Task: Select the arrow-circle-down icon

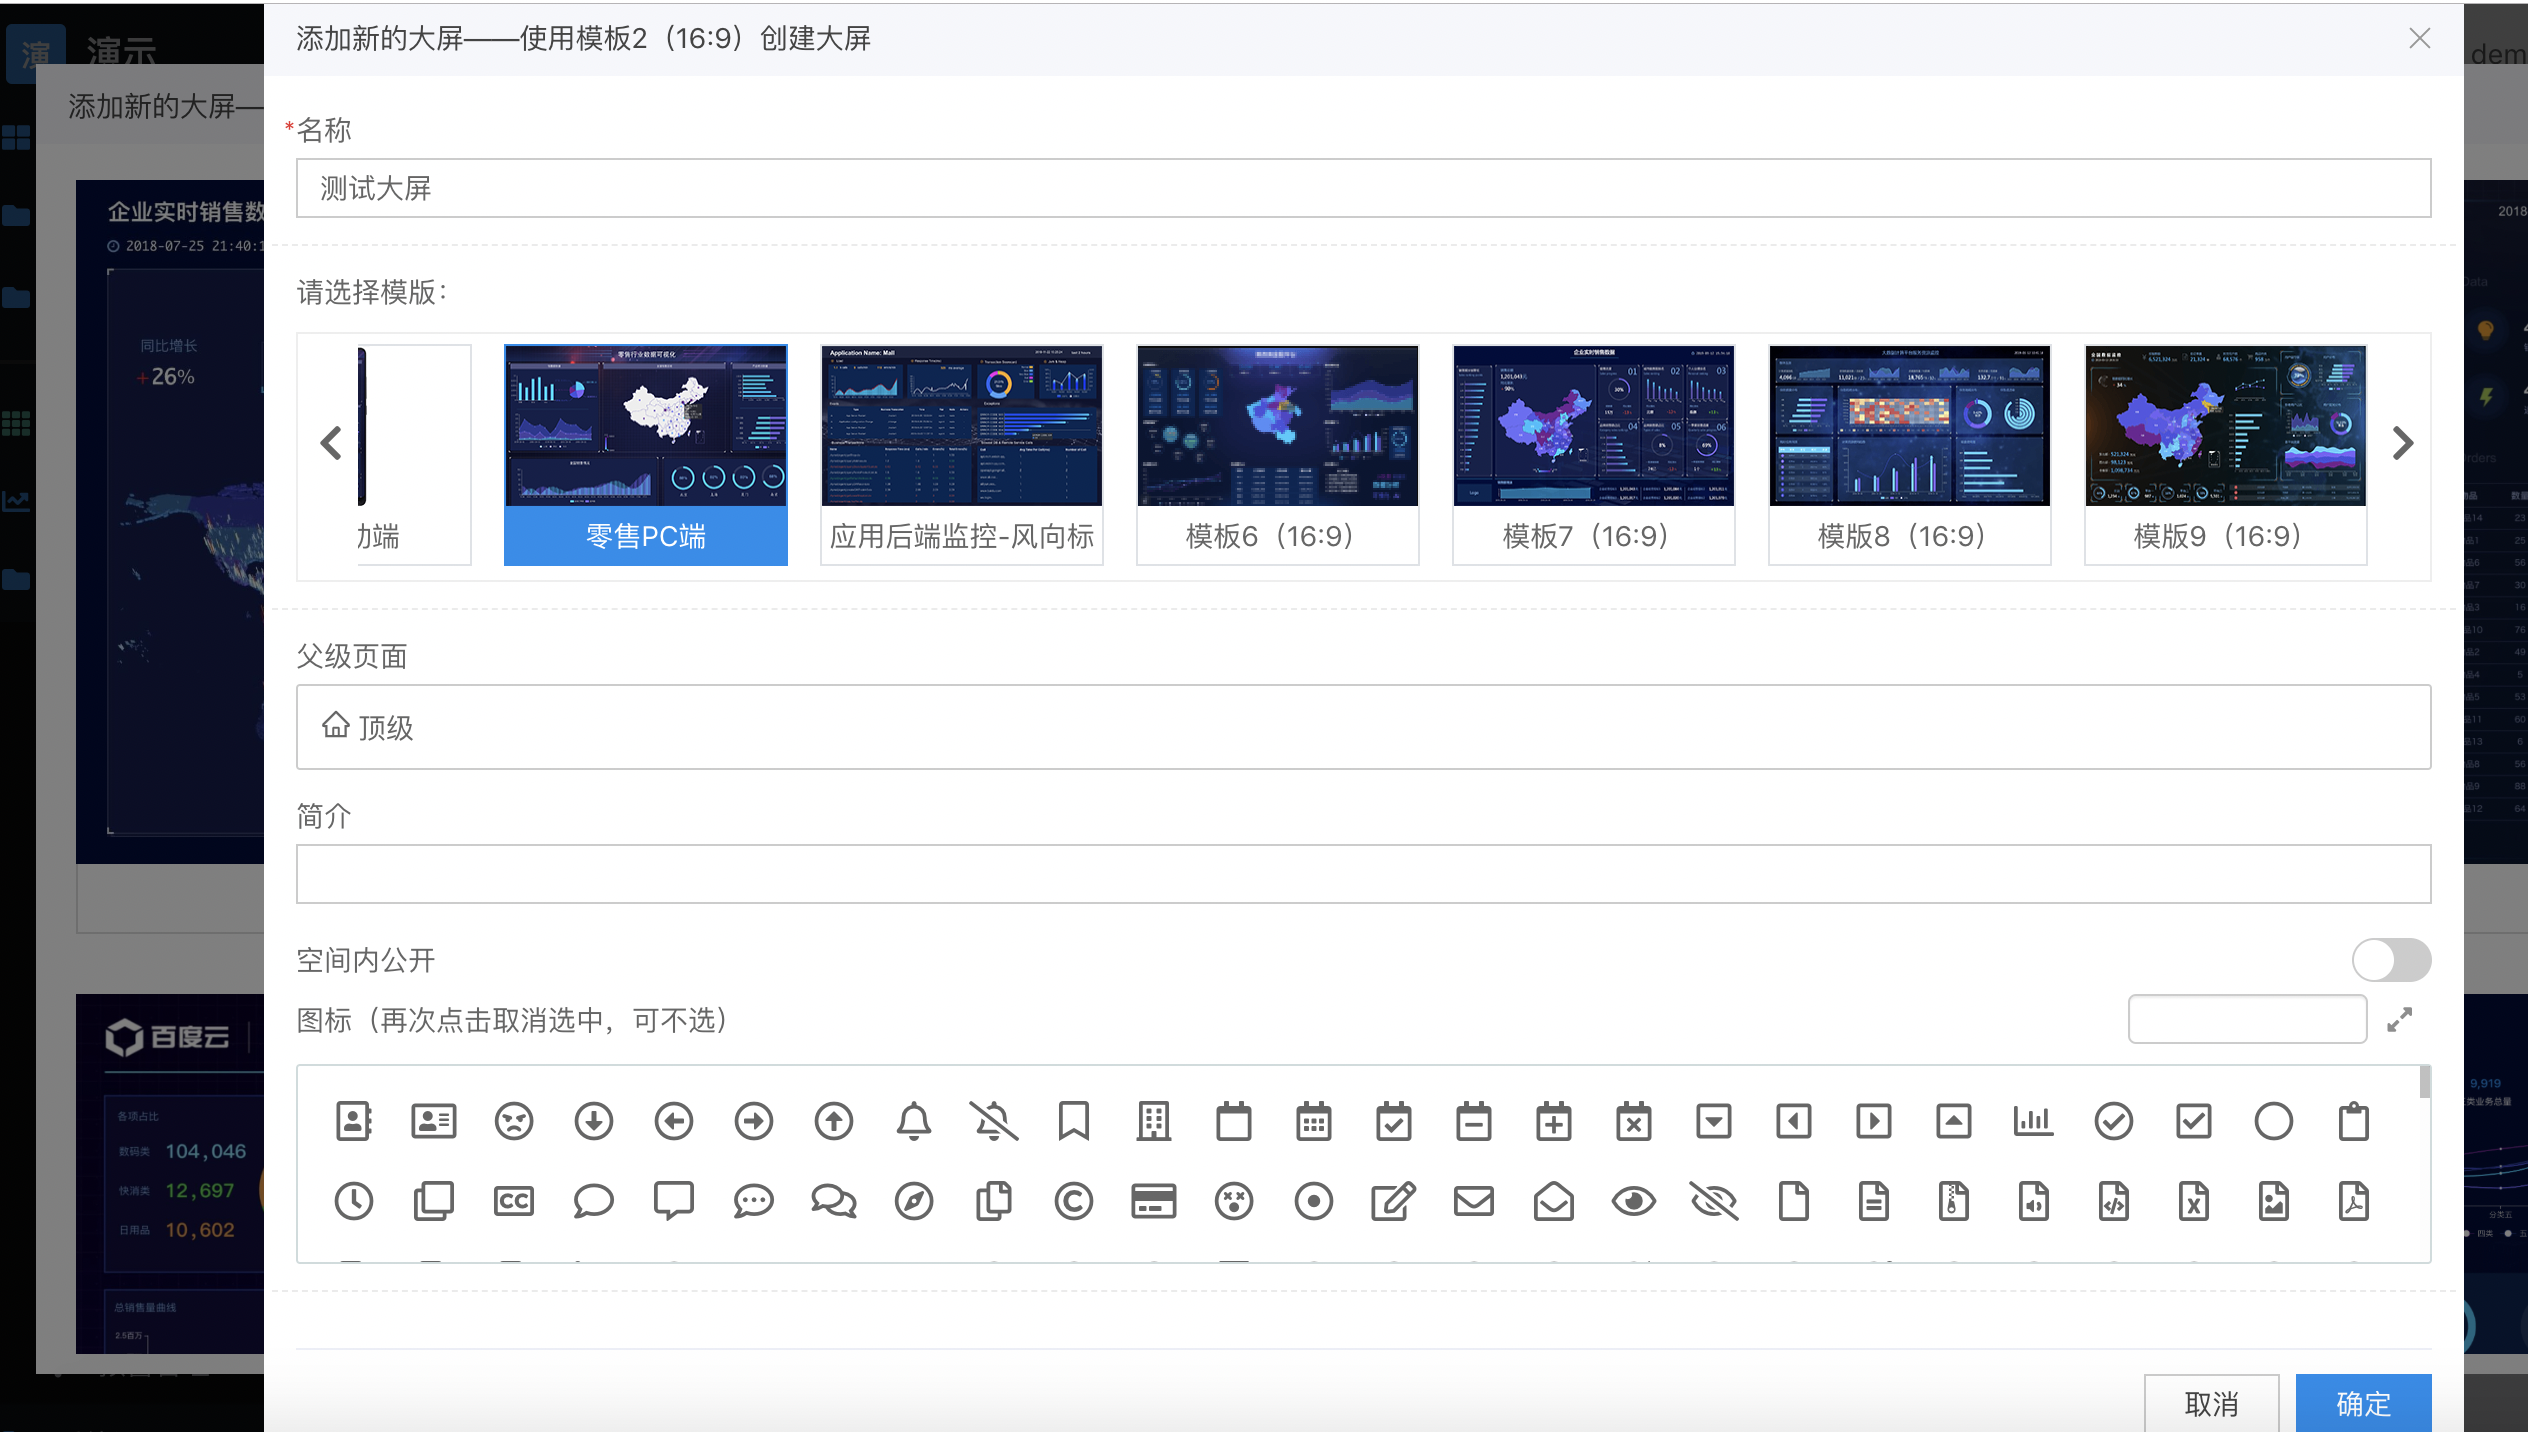Action: click(x=594, y=1121)
